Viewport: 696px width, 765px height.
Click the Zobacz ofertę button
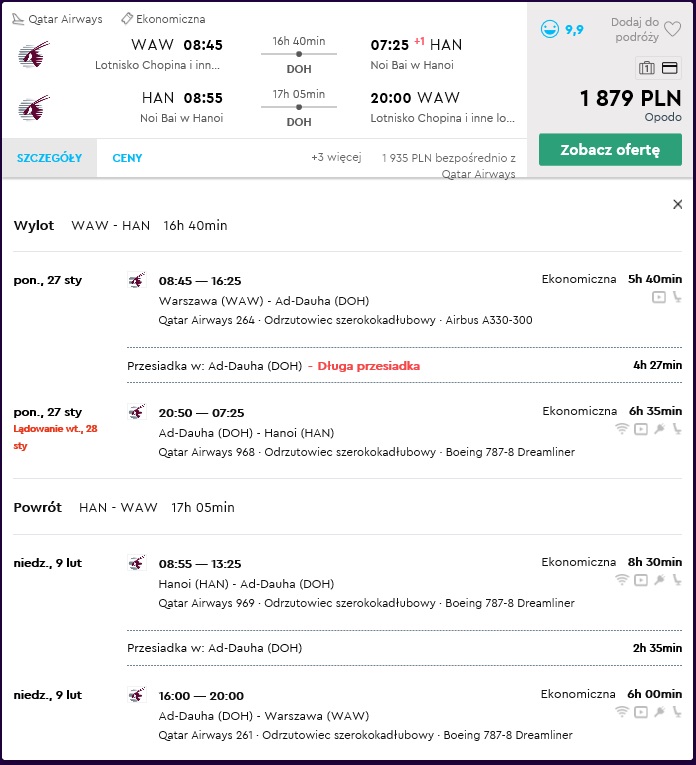[x=610, y=150]
